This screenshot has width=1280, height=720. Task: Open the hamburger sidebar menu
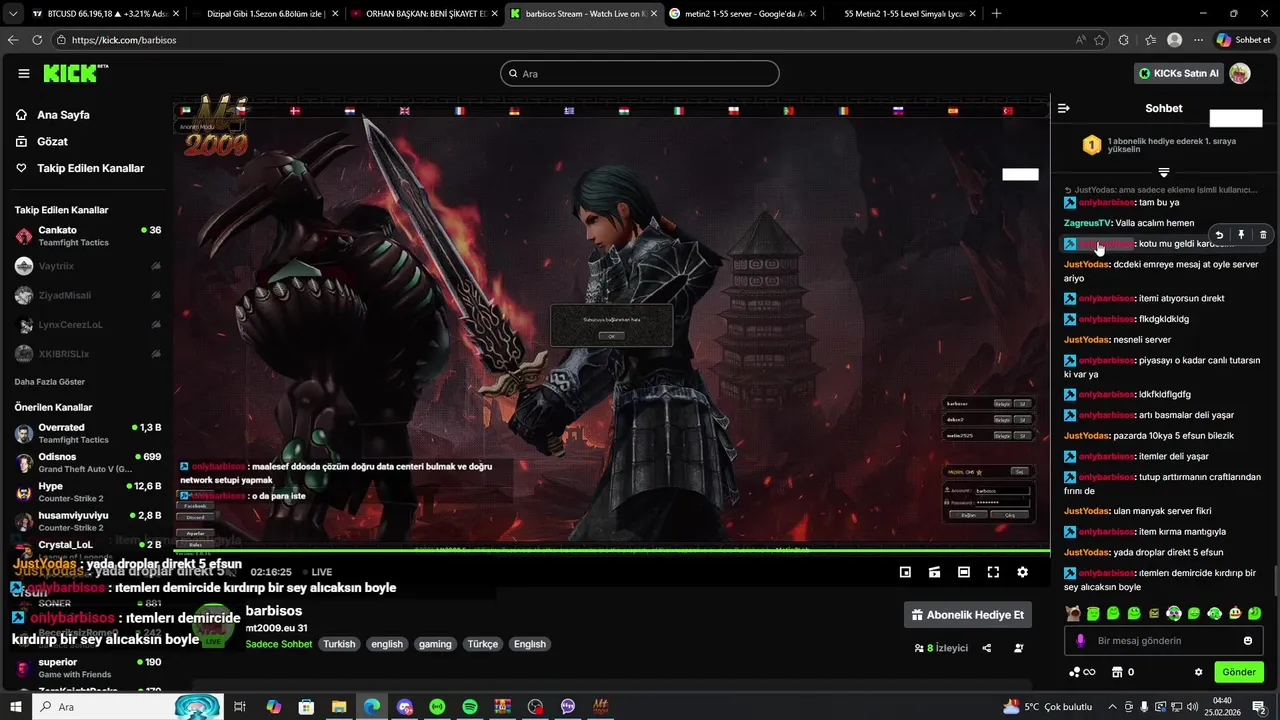coord(24,73)
